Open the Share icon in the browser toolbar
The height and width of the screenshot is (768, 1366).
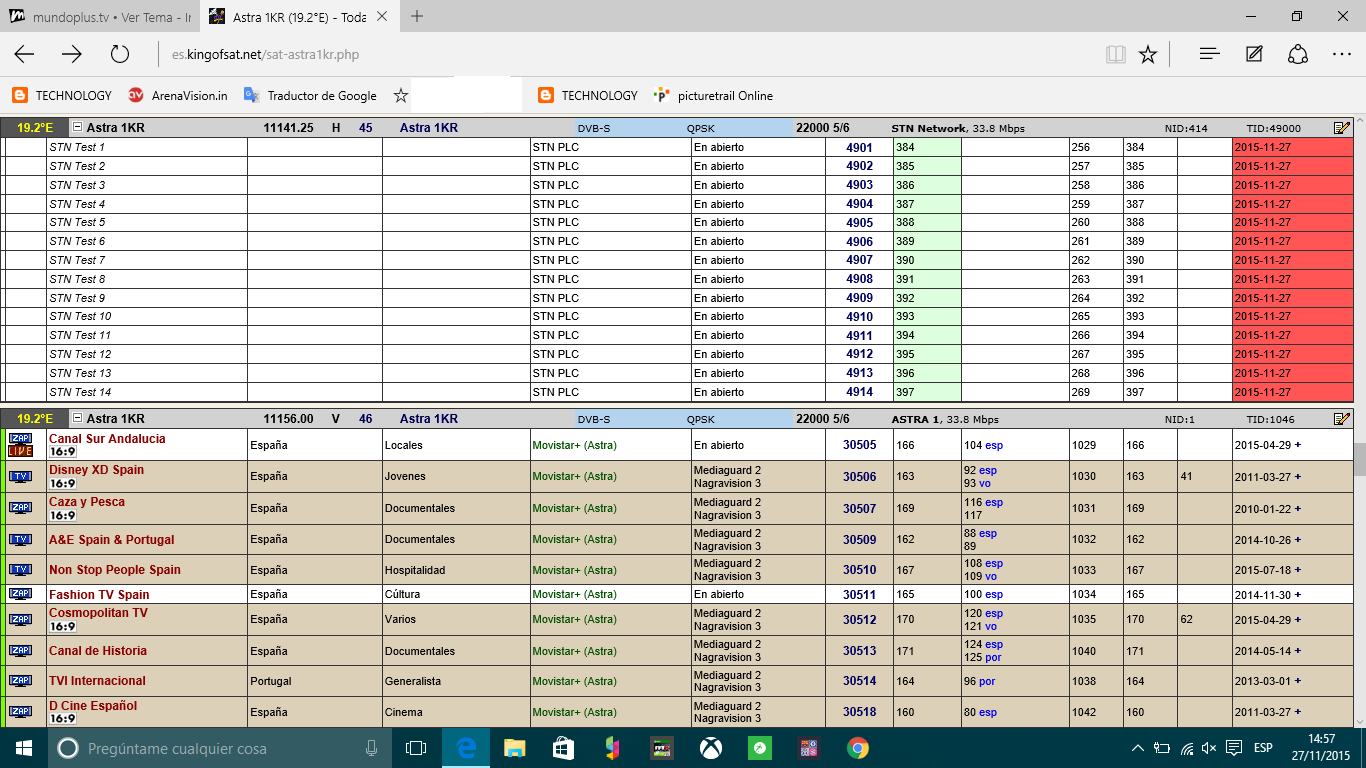(x=1298, y=55)
